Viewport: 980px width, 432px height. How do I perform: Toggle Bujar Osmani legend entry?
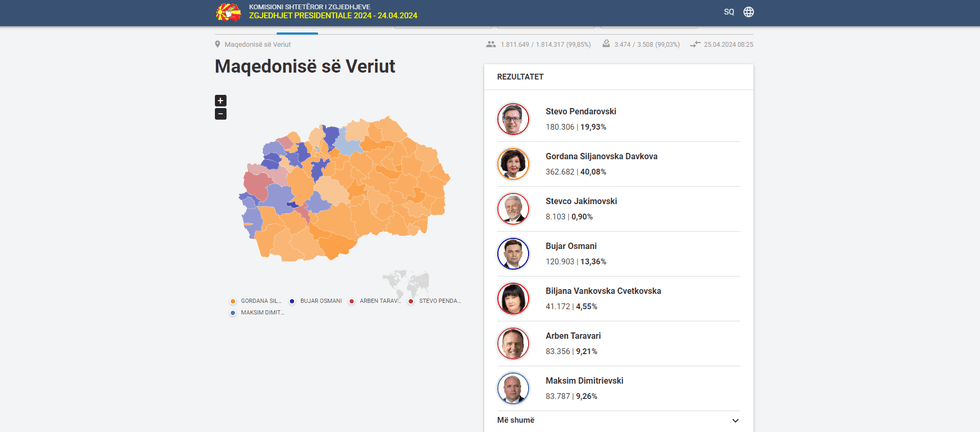[316, 301]
